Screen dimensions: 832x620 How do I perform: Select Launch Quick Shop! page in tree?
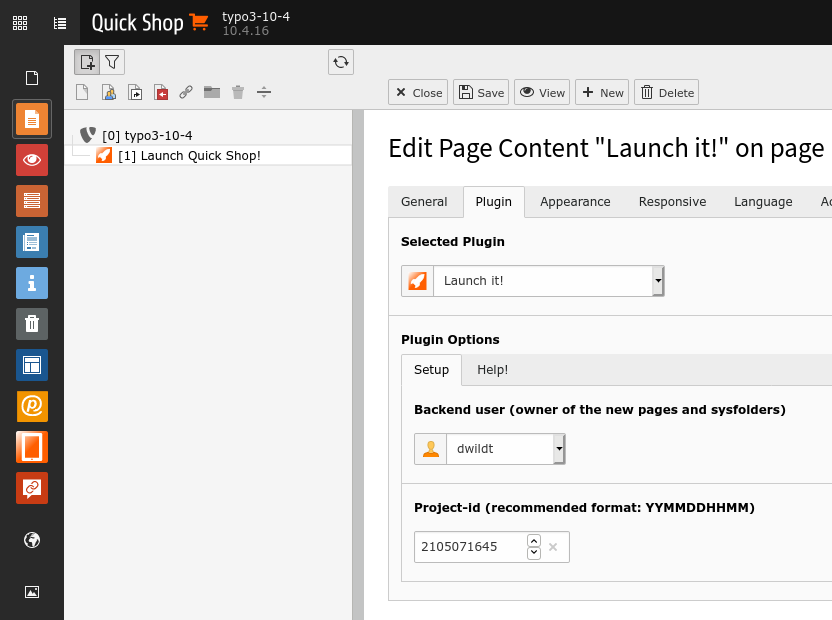(189, 156)
